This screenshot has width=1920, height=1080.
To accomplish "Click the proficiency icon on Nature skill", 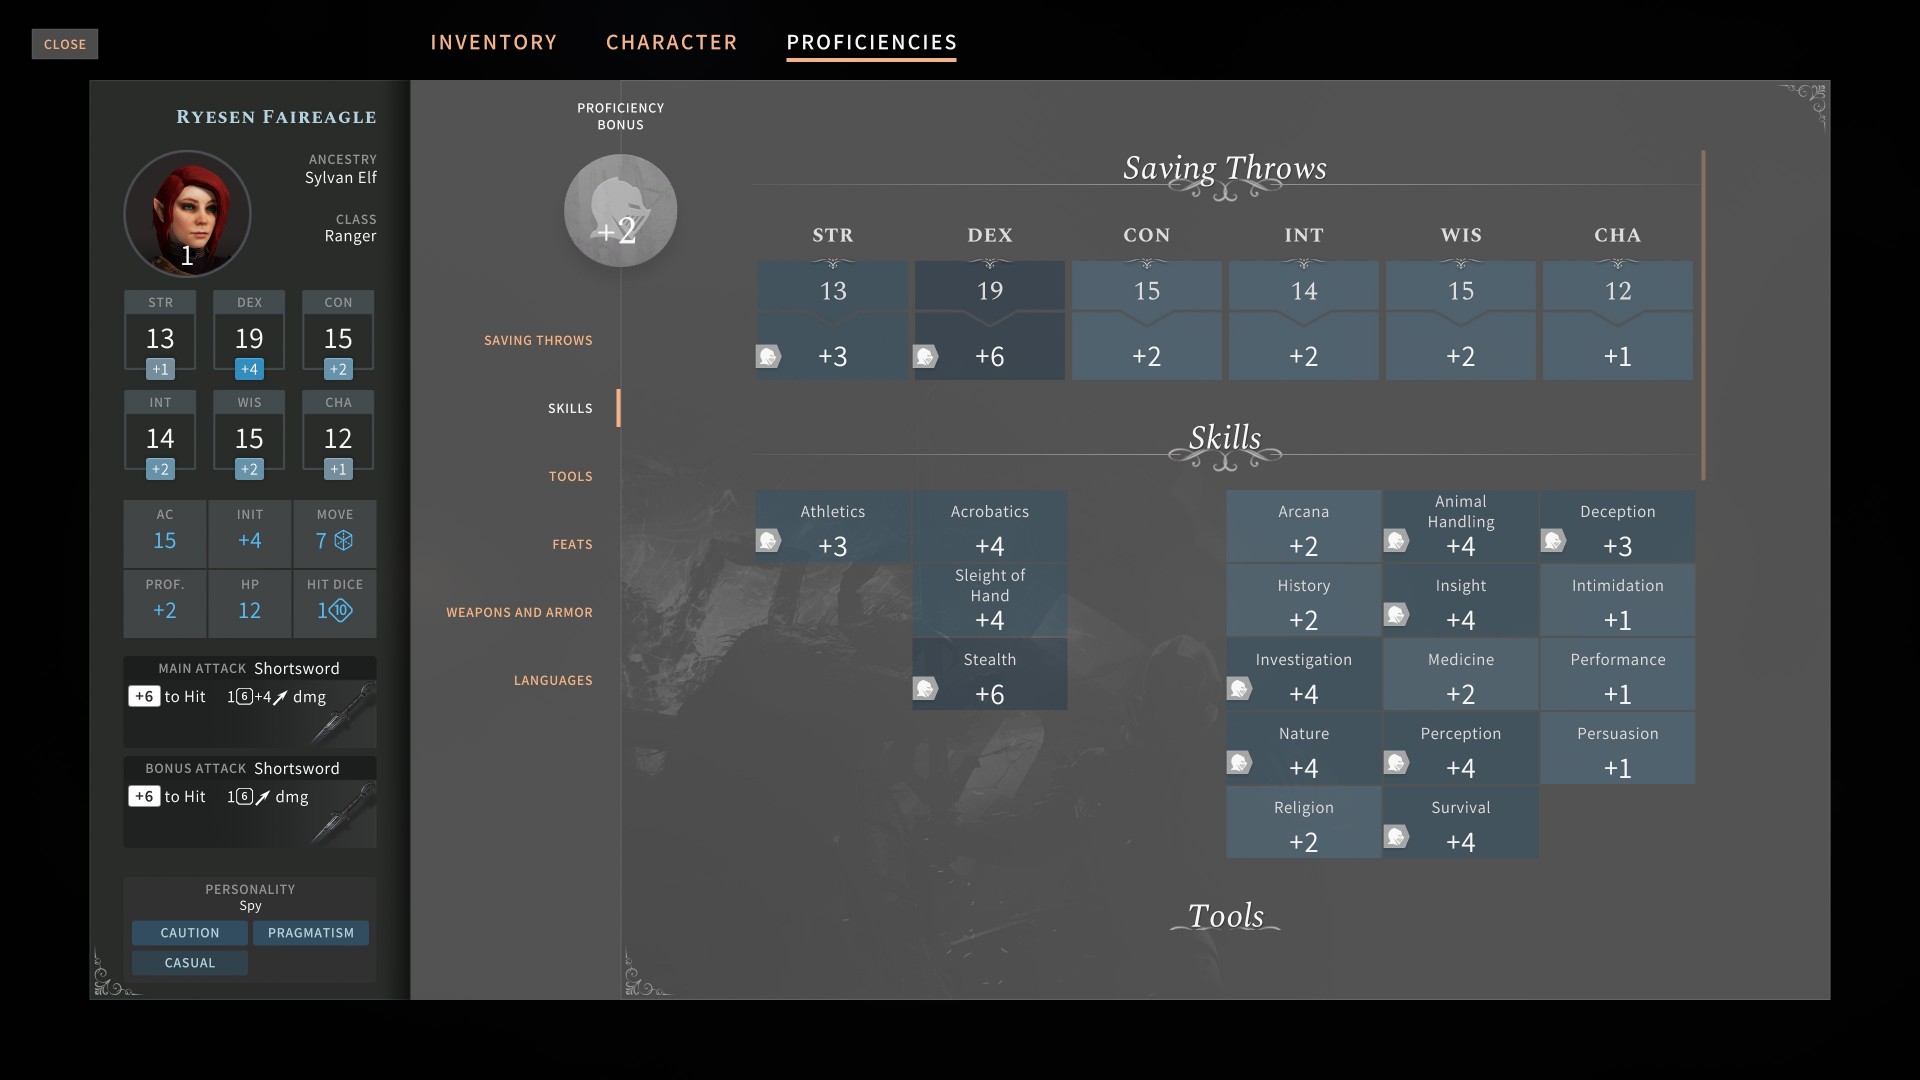I will (x=1239, y=763).
